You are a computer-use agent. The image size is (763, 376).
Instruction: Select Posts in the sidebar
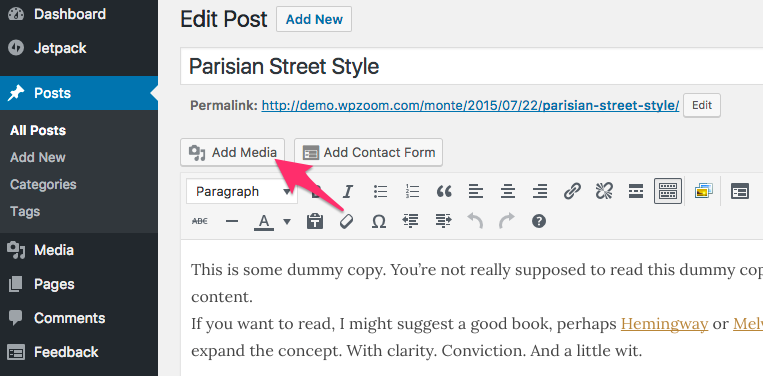click(x=79, y=93)
